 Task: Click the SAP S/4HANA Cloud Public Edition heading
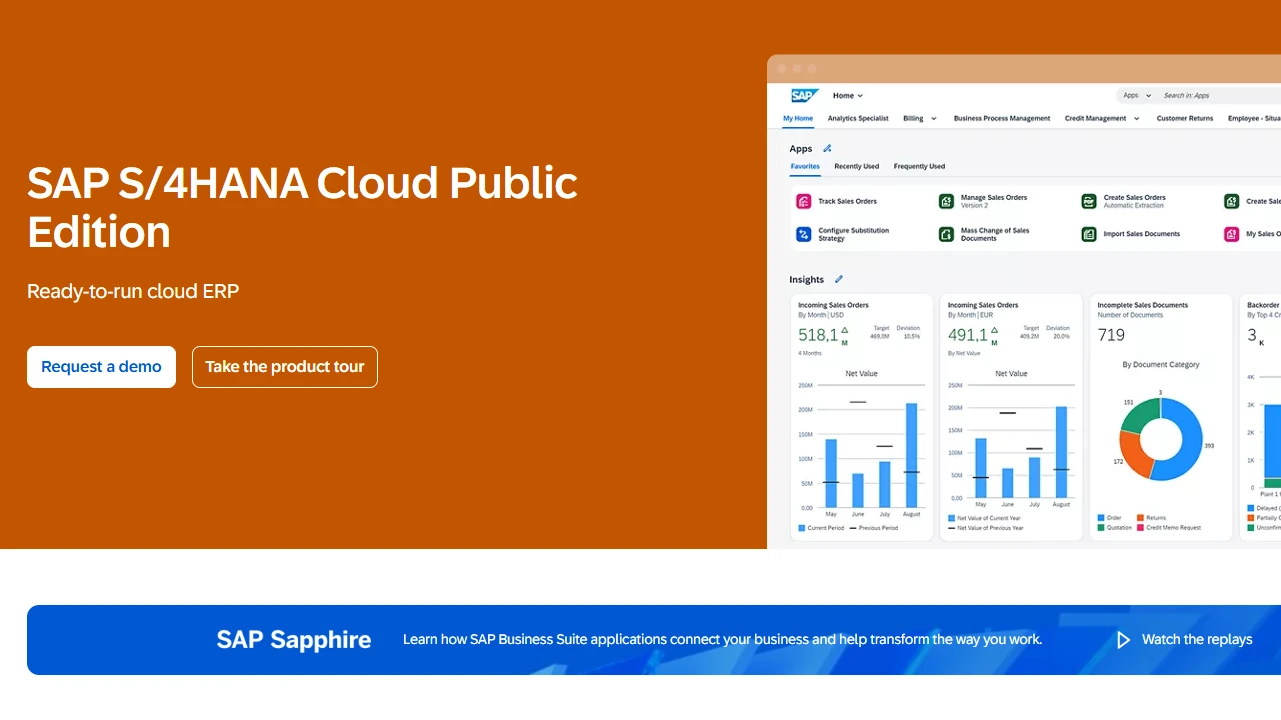coord(303,207)
